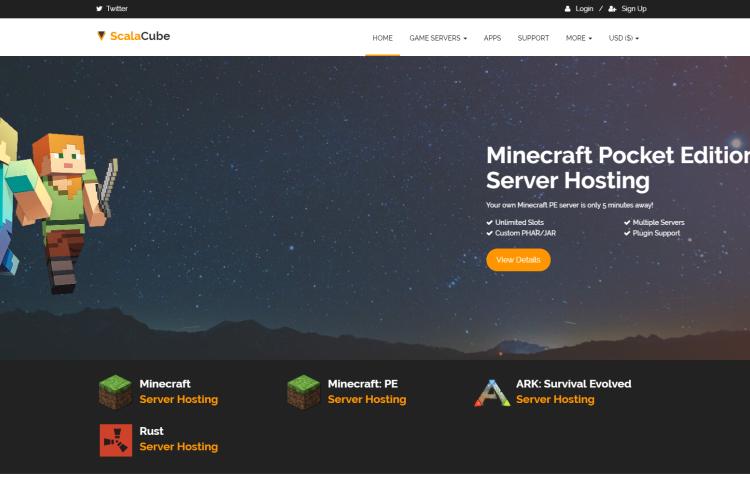Click the ScalaCube logo icon
This screenshot has height=500, width=750.
click(x=101, y=36)
